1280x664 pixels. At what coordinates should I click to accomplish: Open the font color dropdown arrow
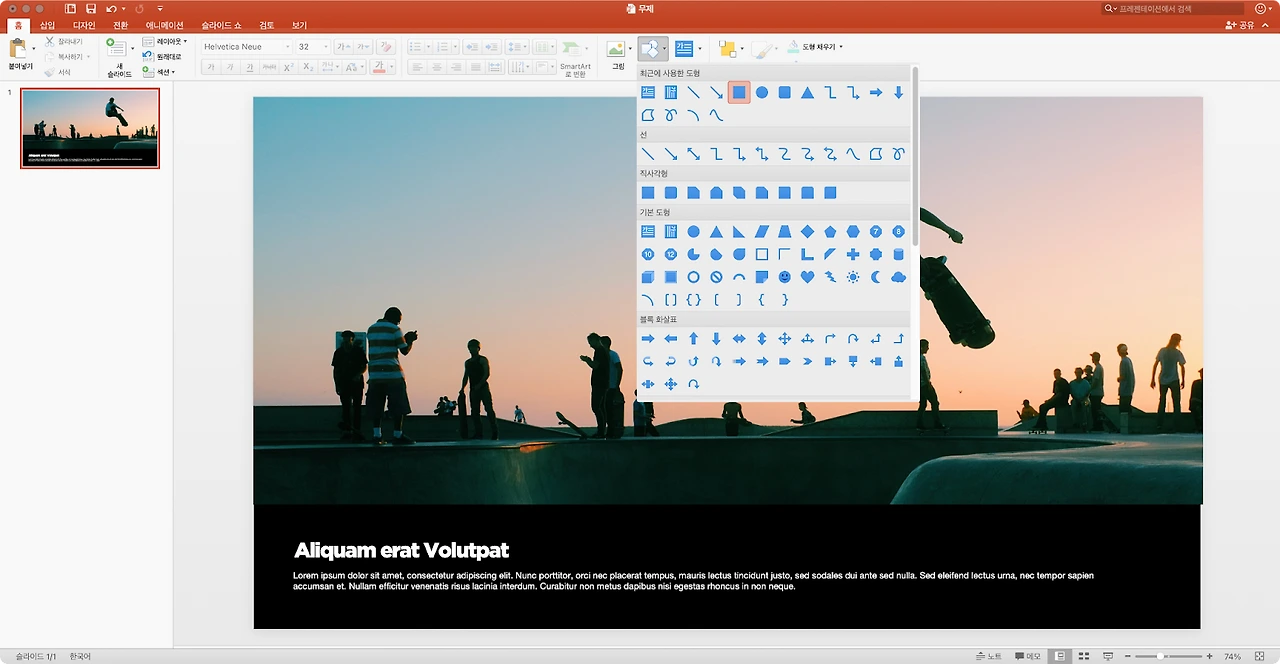coord(393,67)
